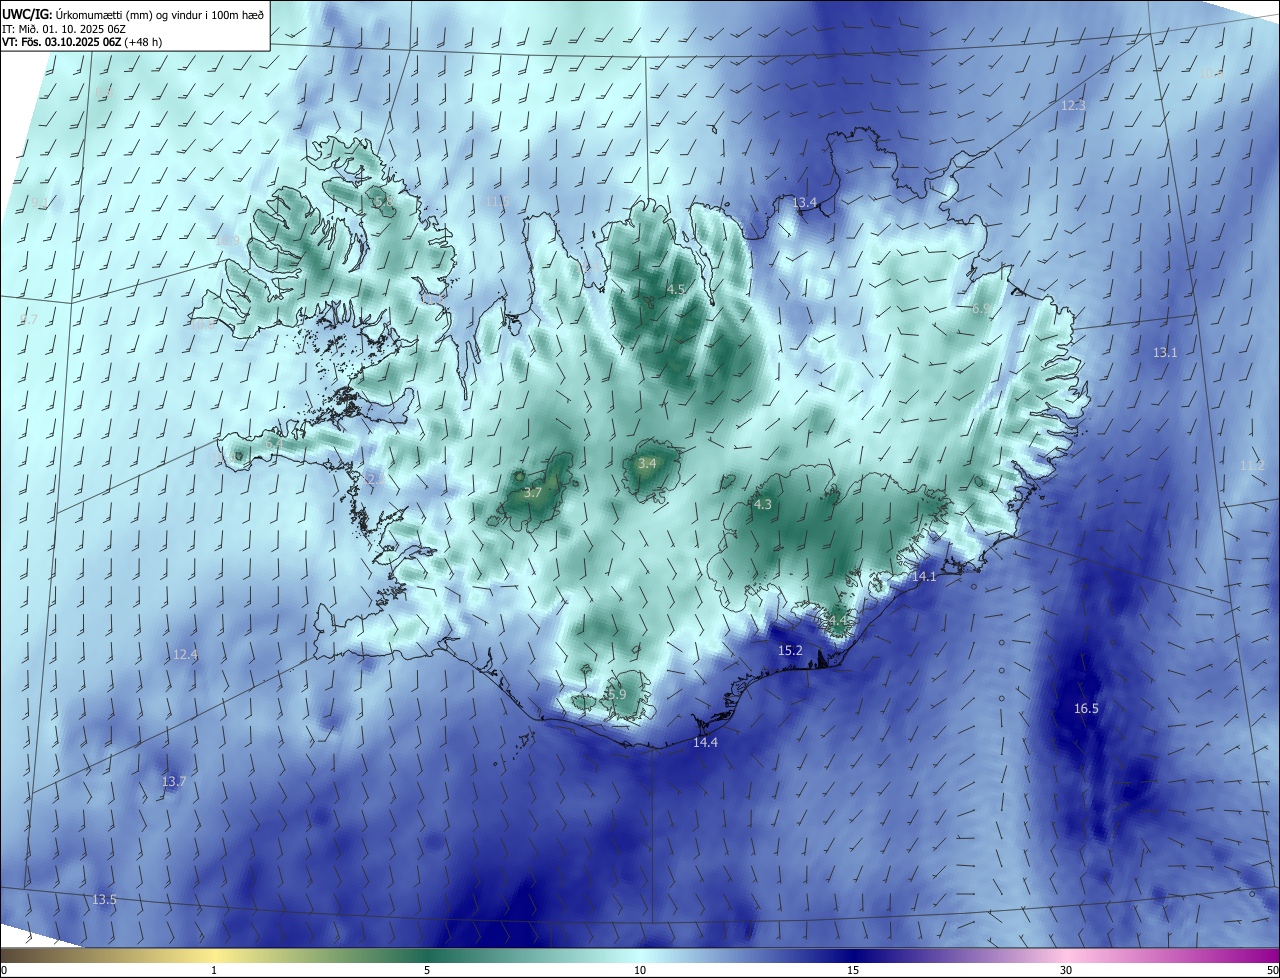Click the 3.4 value label on the central glacier
The width and height of the screenshot is (1280, 978).
click(x=647, y=463)
